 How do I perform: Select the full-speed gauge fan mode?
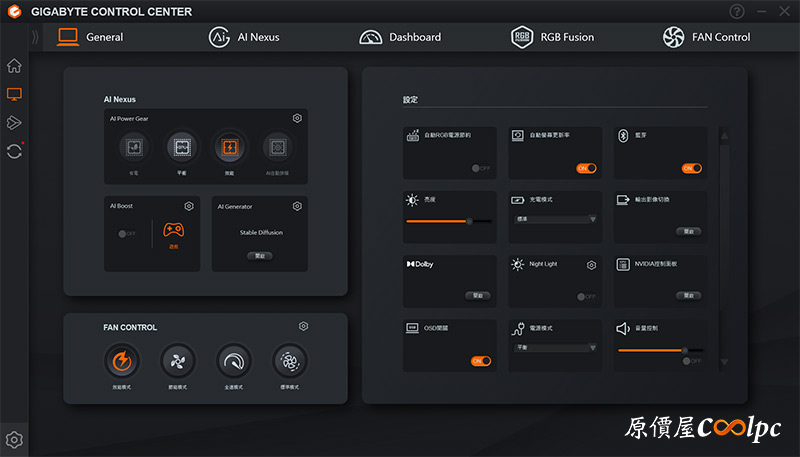pyautogui.click(x=234, y=361)
